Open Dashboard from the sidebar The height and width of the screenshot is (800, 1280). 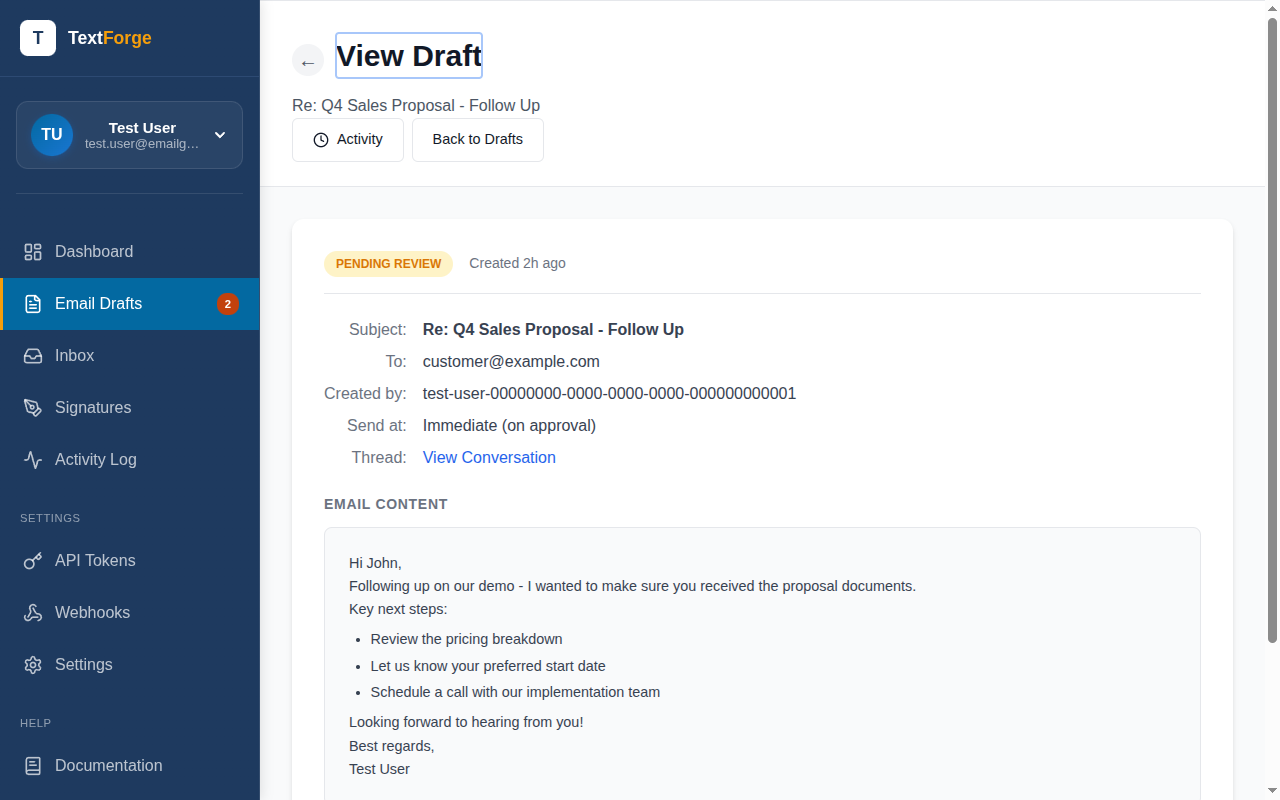130,252
